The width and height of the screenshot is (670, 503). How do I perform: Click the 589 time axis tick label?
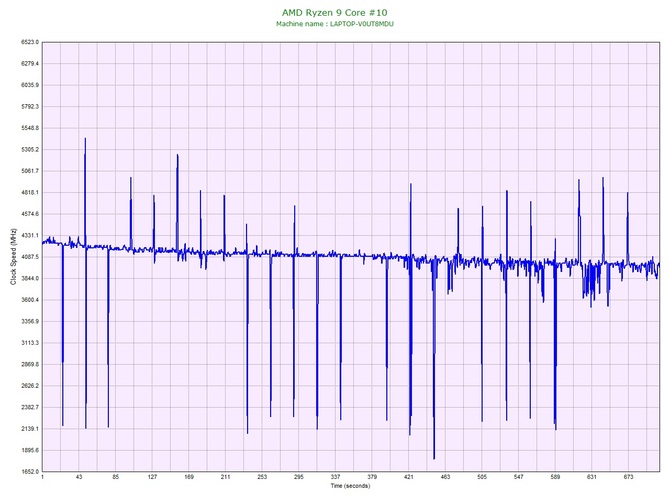coord(555,477)
